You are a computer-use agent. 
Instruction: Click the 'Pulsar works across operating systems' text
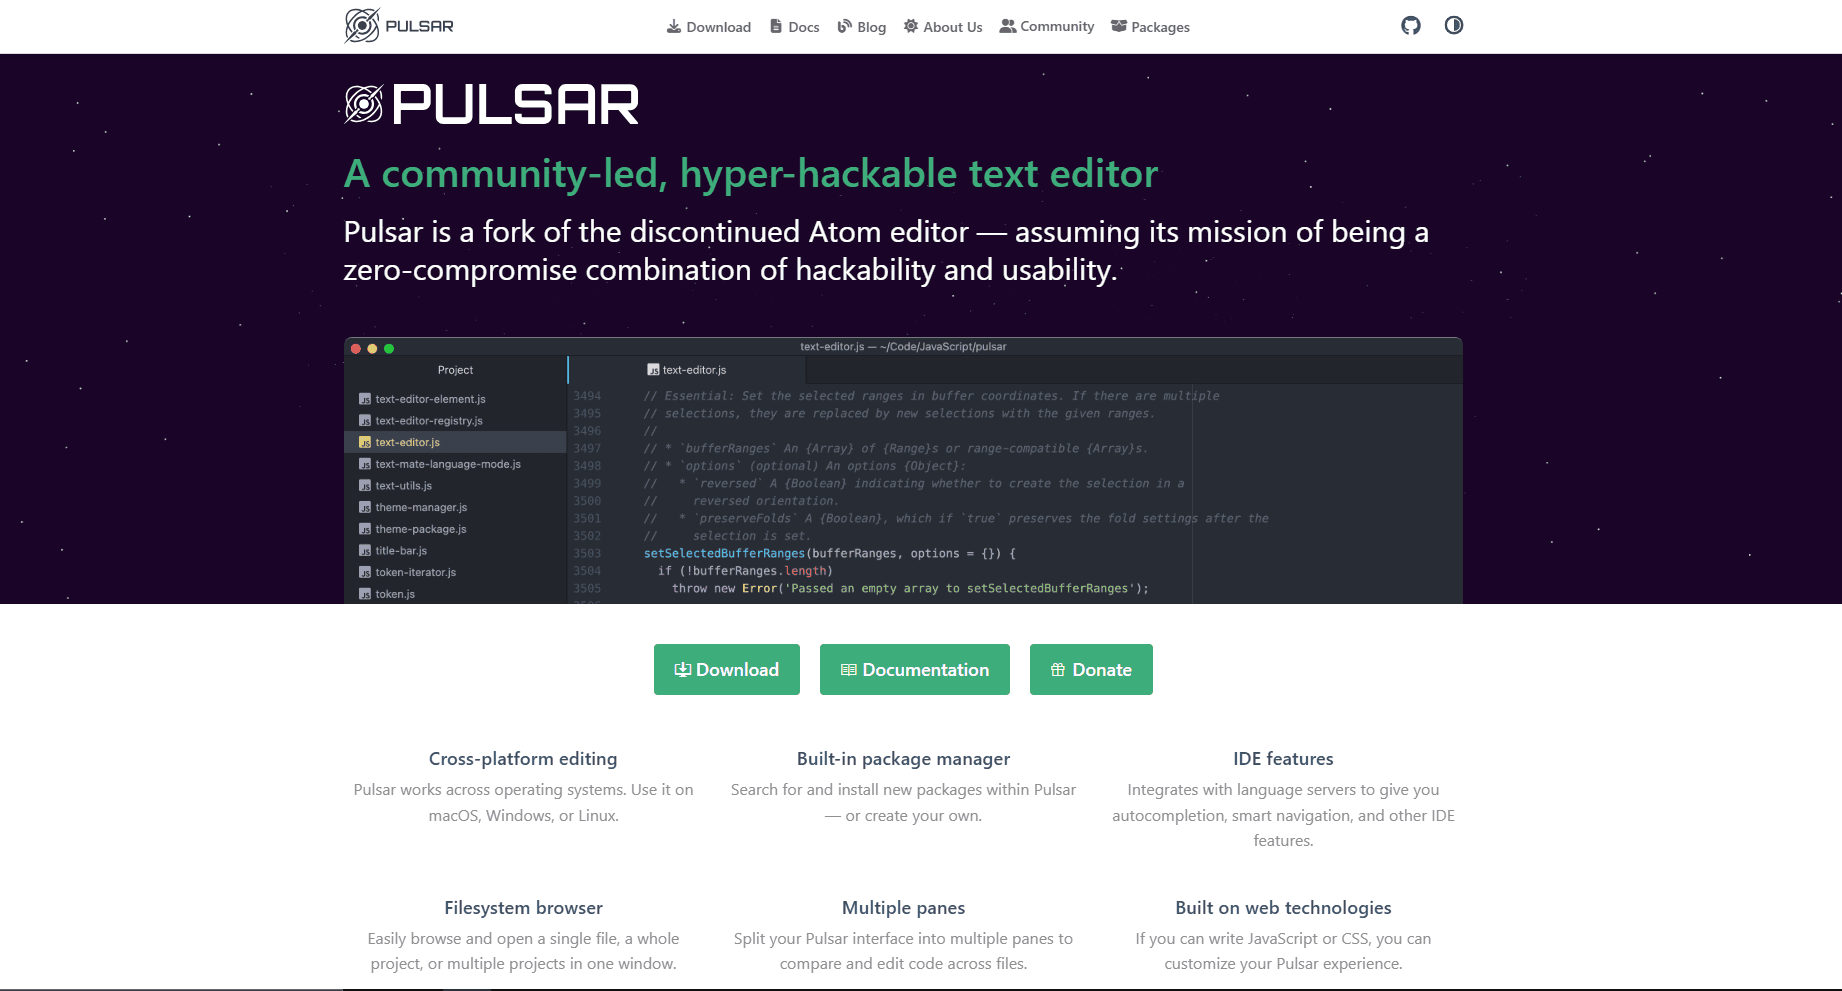[x=523, y=803]
